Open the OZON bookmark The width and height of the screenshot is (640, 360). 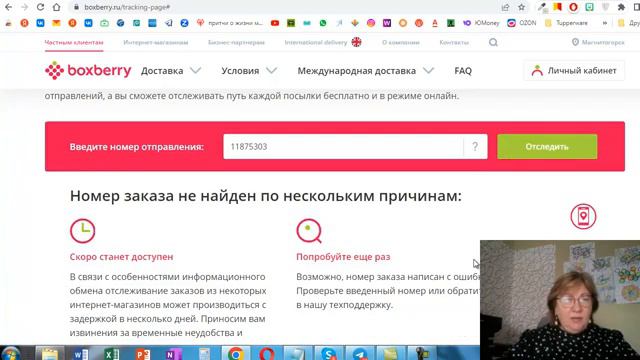(x=522, y=23)
